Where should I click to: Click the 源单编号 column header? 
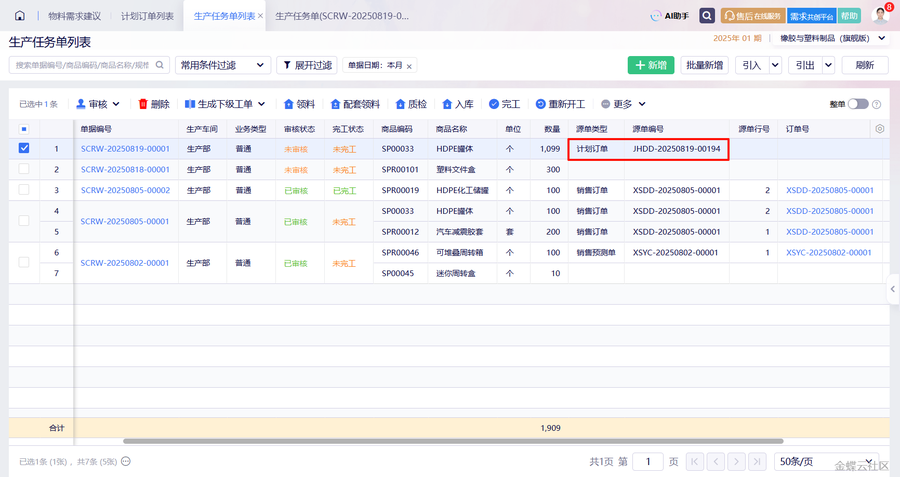point(648,129)
